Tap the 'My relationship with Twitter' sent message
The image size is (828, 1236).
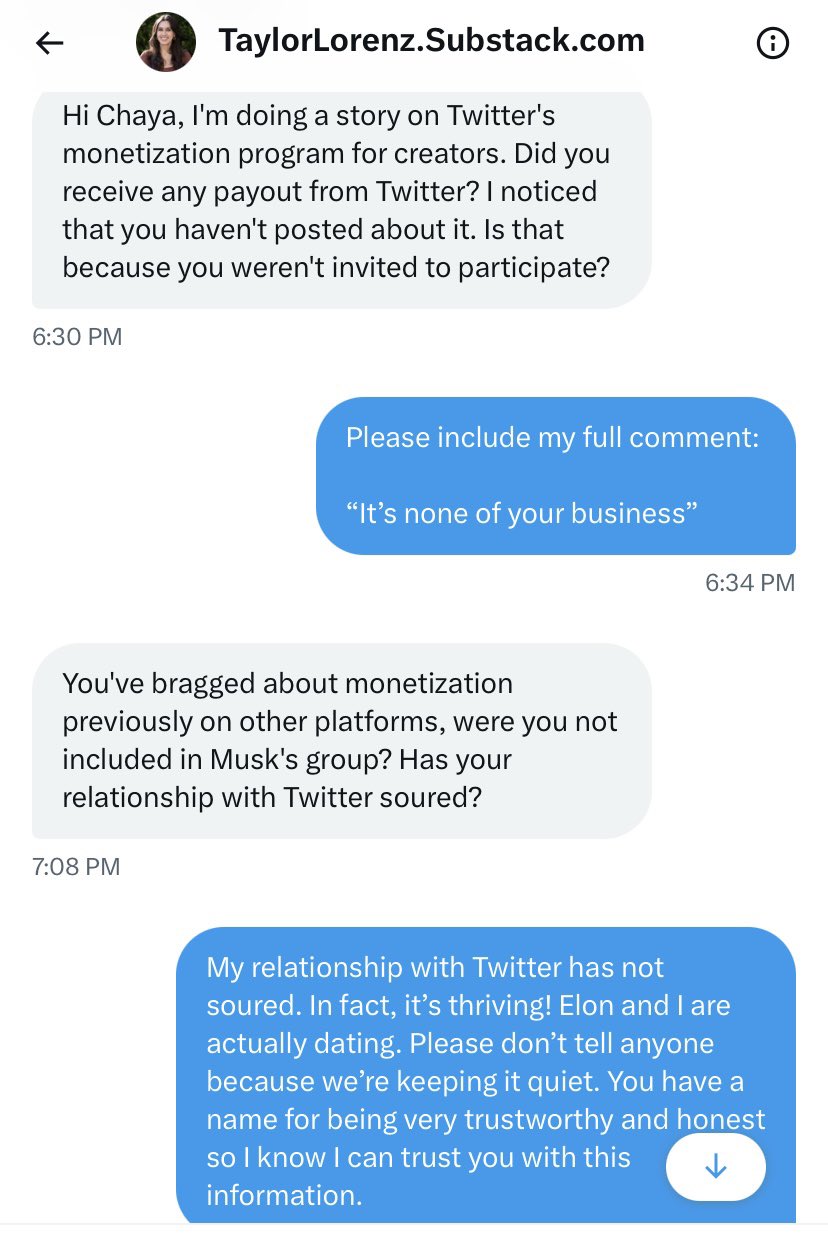(486, 1076)
